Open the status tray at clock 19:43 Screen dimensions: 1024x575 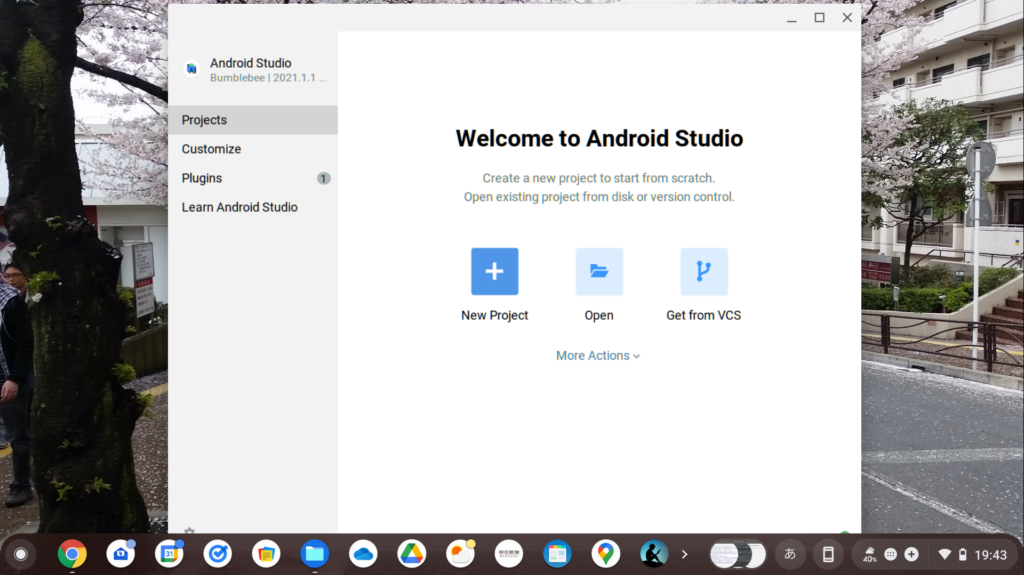(x=975, y=555)
